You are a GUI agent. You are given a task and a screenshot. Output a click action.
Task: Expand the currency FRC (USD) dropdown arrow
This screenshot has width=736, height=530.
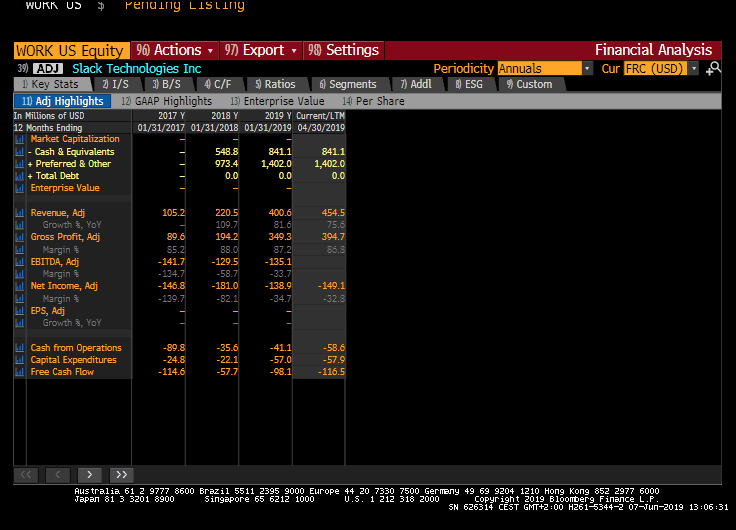pyautogui.click(x=694, y=69)
